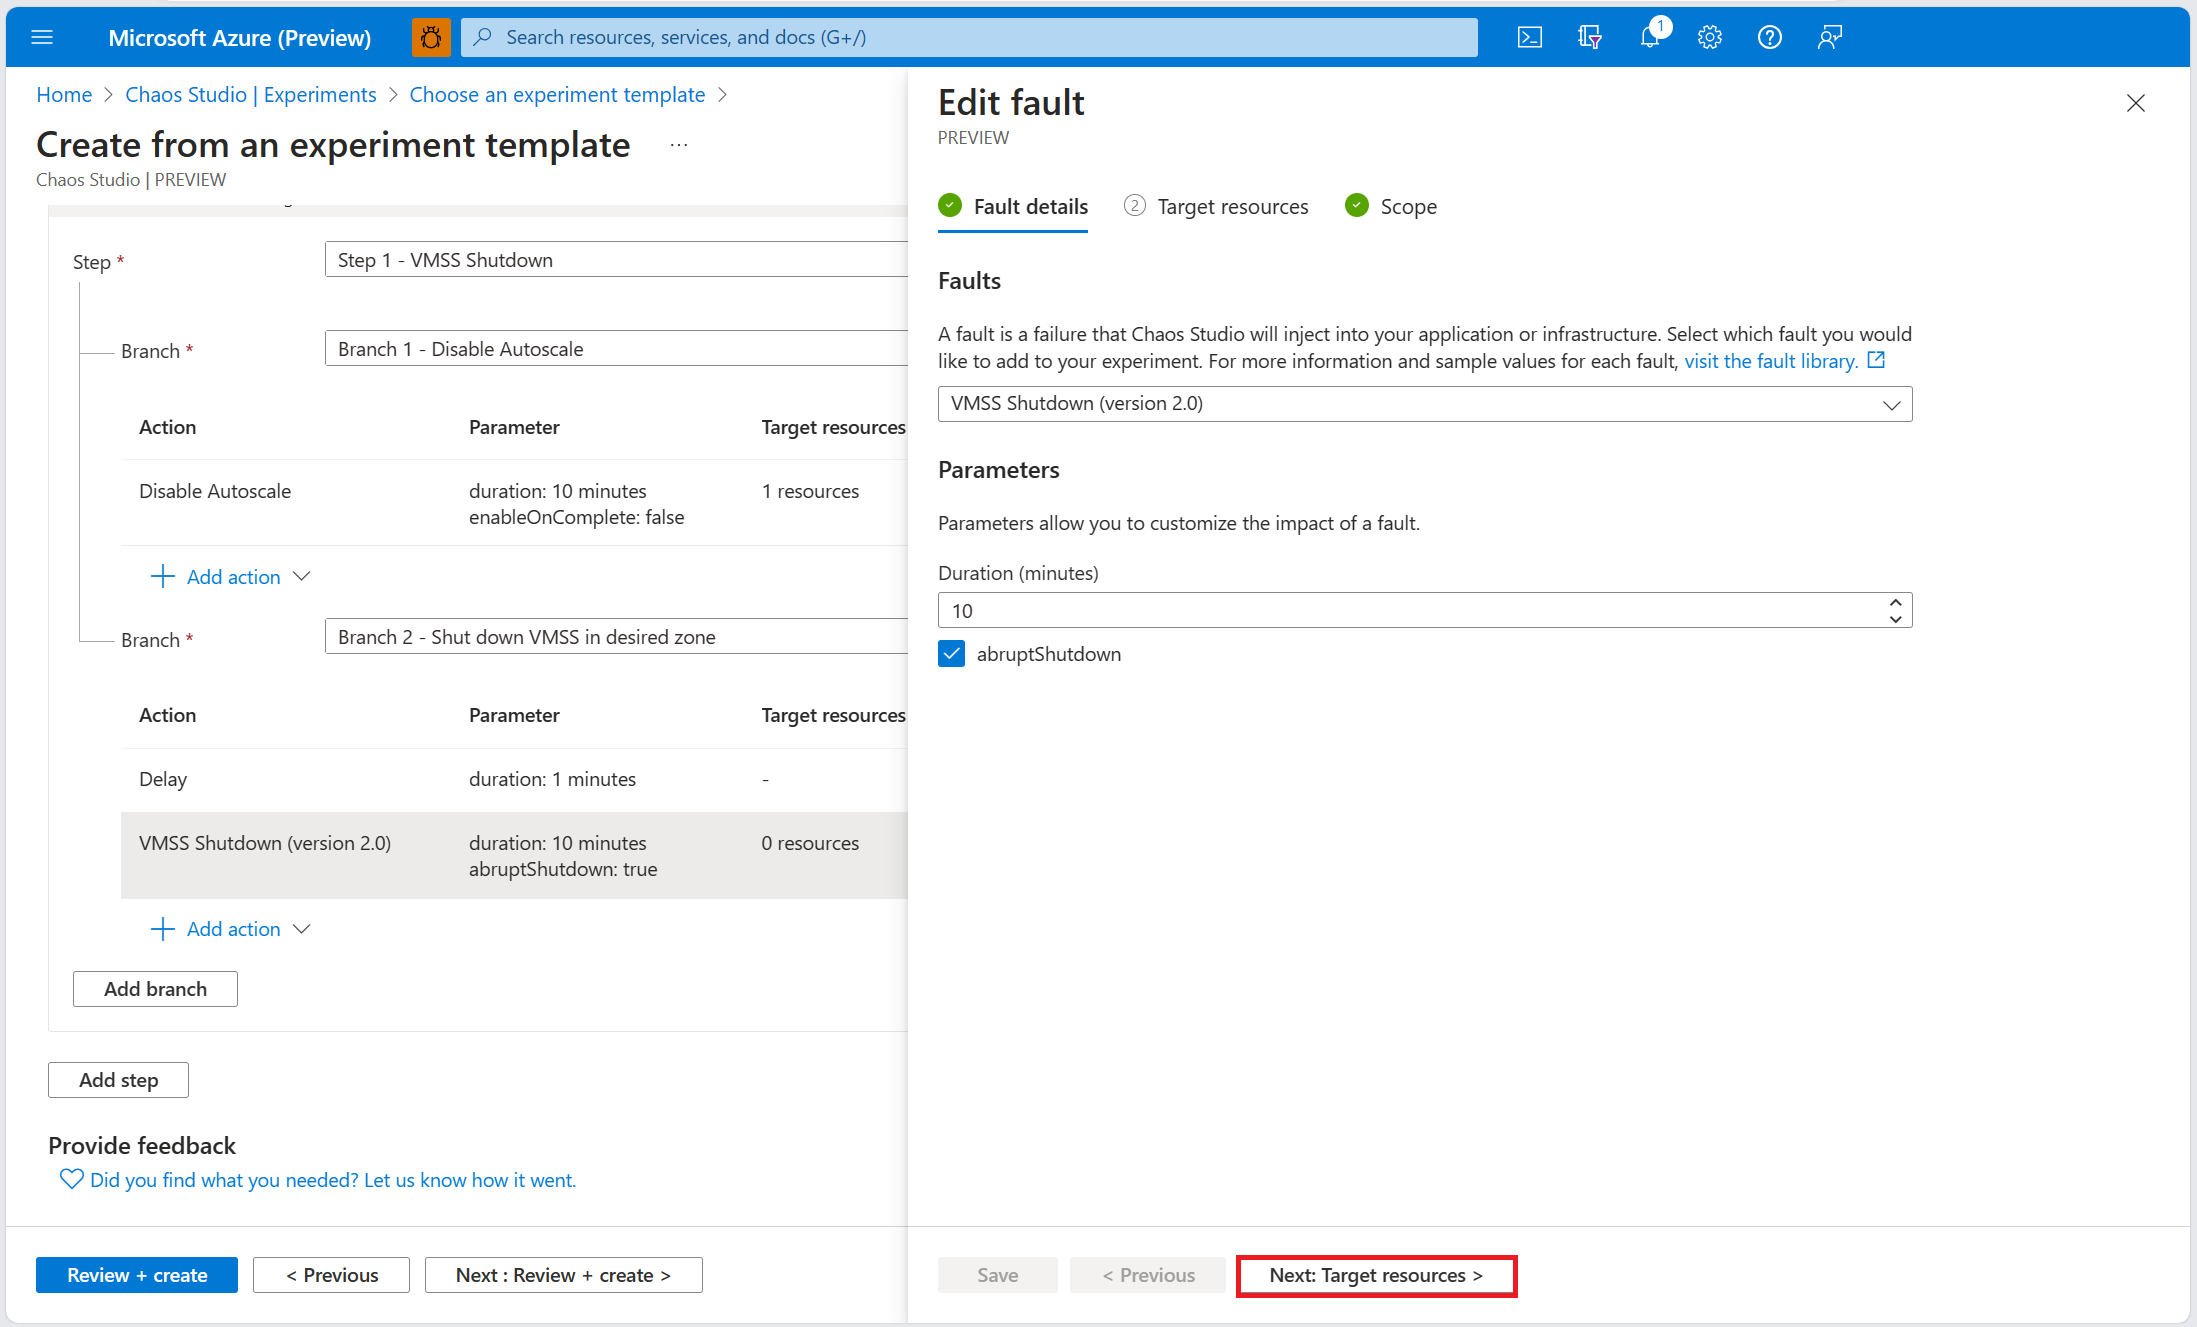Expand Add action under Branch 2
The width and height of the screenshot is (2197, 1327).
coord(232,929)
